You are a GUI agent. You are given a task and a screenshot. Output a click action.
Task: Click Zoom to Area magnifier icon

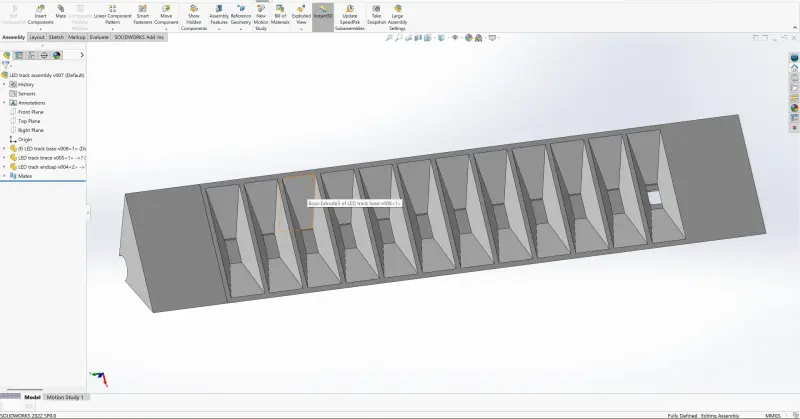(399, 38)
